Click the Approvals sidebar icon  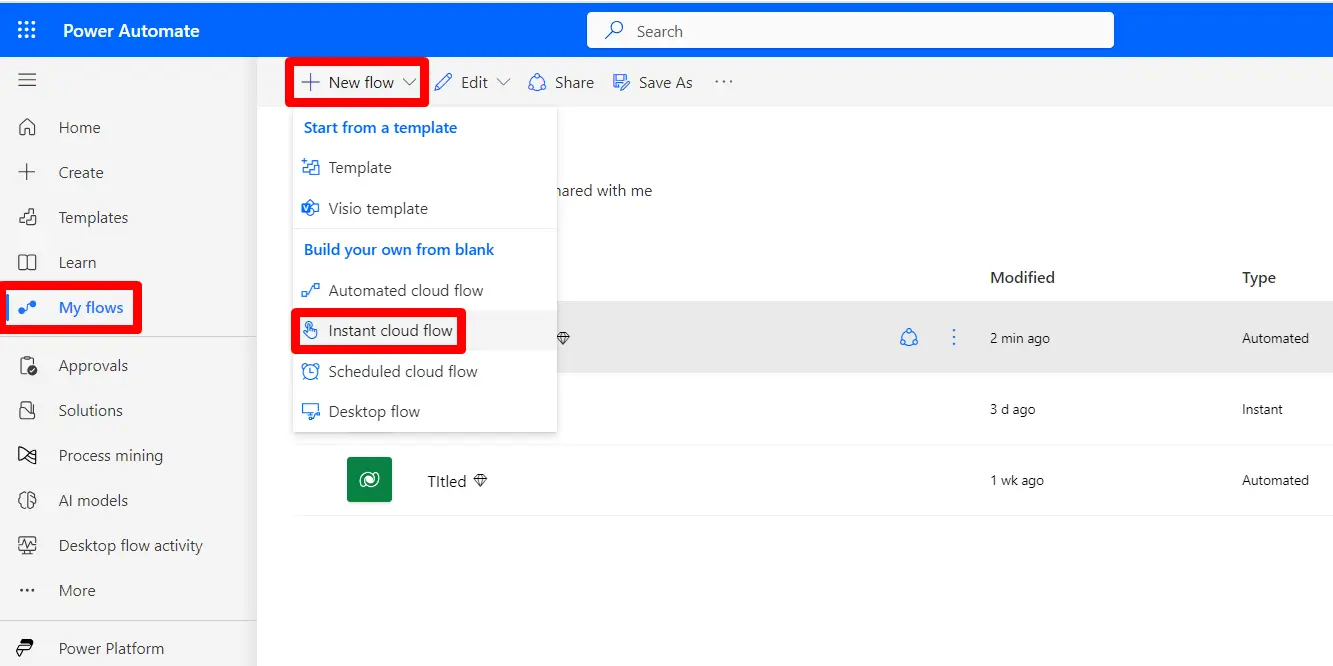pyautogui.click(x=28, y=366)
